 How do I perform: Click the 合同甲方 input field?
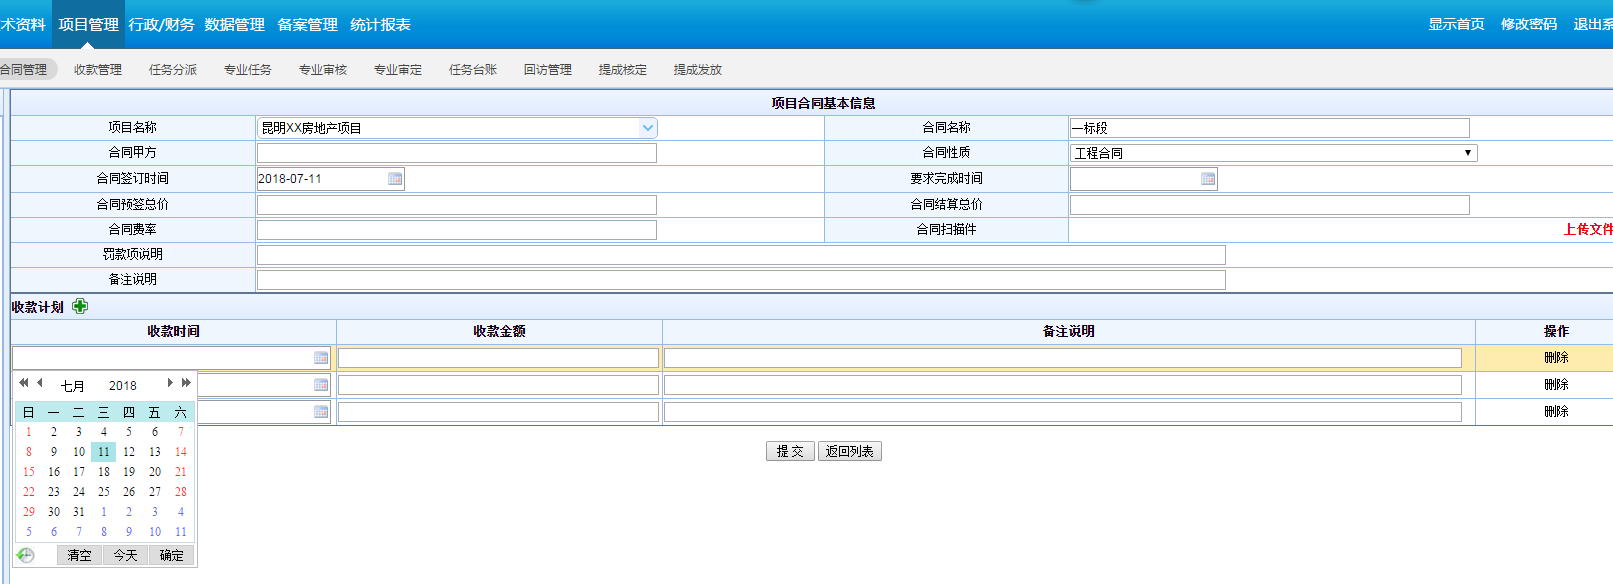(456, 153)
